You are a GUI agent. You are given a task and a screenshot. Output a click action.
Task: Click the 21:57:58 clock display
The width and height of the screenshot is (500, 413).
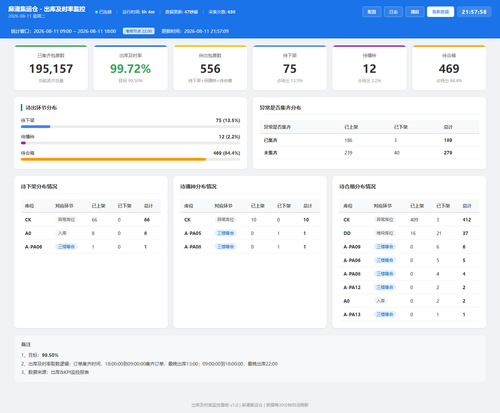point(474,12)
